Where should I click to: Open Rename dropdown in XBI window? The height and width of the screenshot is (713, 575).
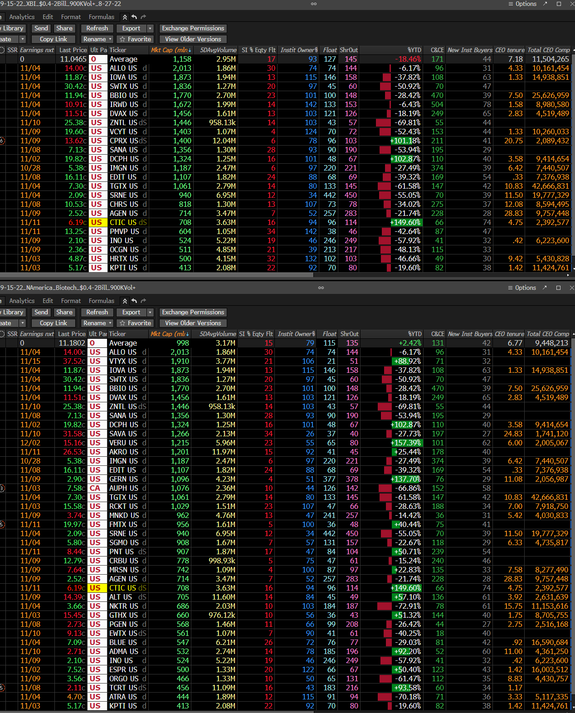click(97, 39)
